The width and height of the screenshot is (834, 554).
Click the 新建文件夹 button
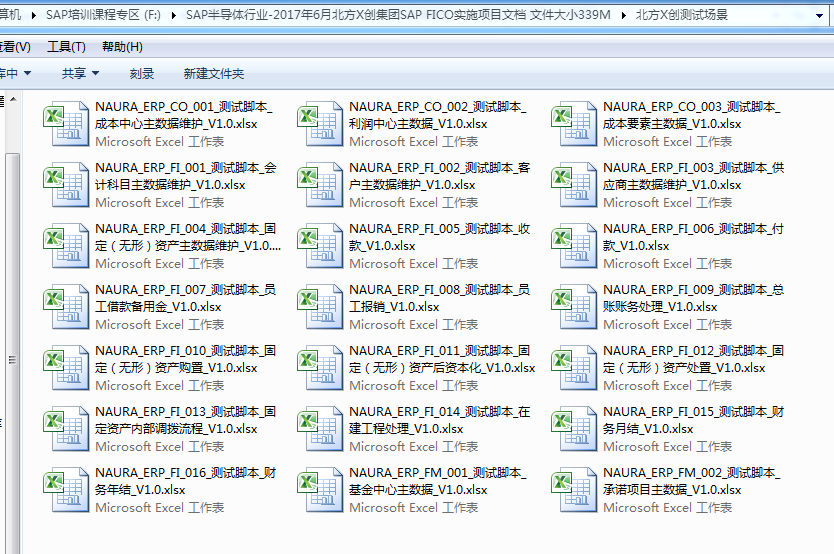point(214,73)
